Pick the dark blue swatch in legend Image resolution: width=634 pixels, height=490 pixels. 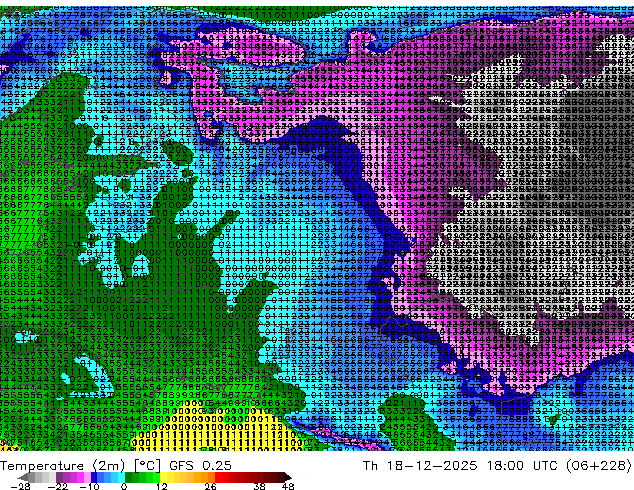94,477
